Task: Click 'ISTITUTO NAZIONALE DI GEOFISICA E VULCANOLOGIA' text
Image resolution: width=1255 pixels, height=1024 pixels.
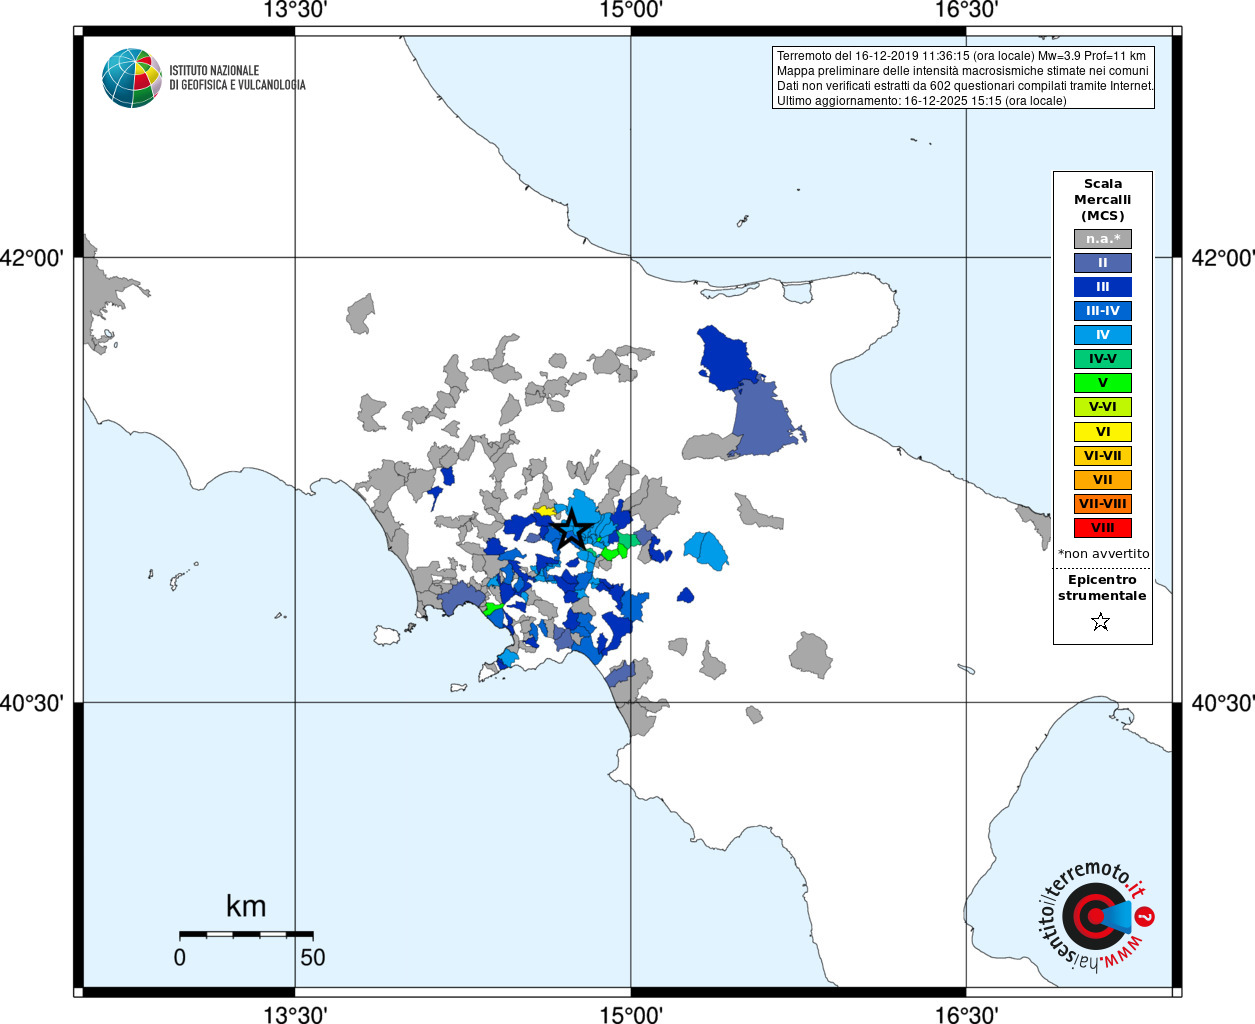Action: pos(237,78)
